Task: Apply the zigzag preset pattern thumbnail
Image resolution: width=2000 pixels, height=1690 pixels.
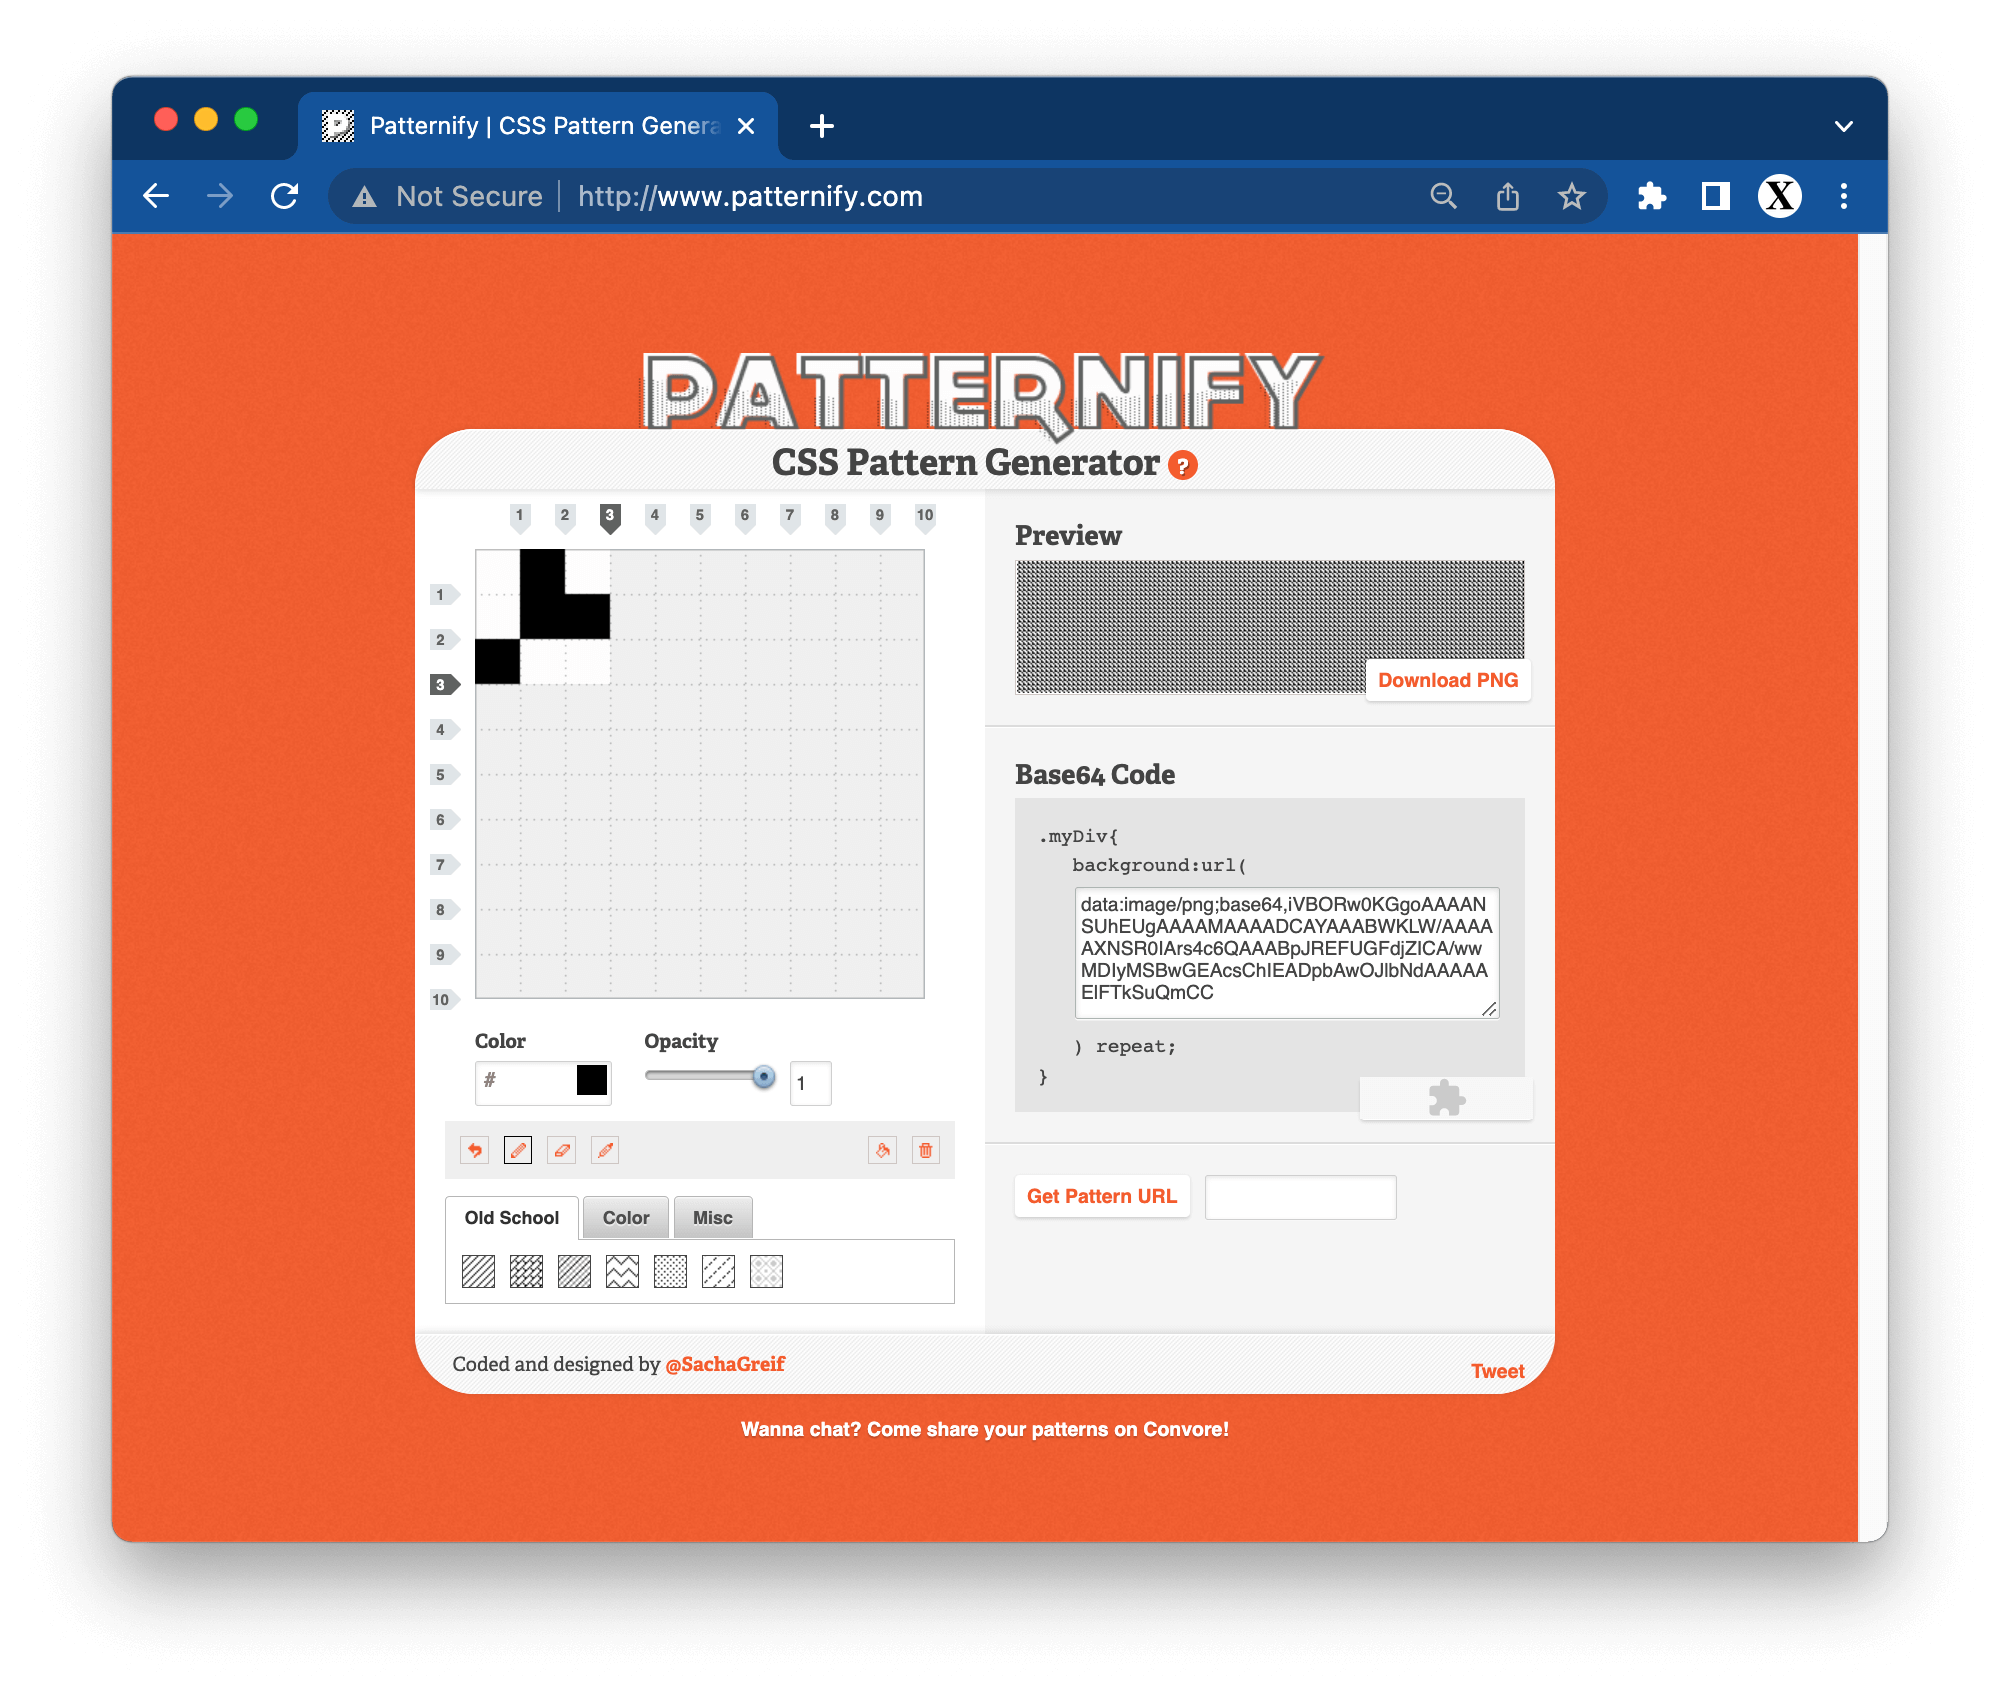Action: 622,1271
